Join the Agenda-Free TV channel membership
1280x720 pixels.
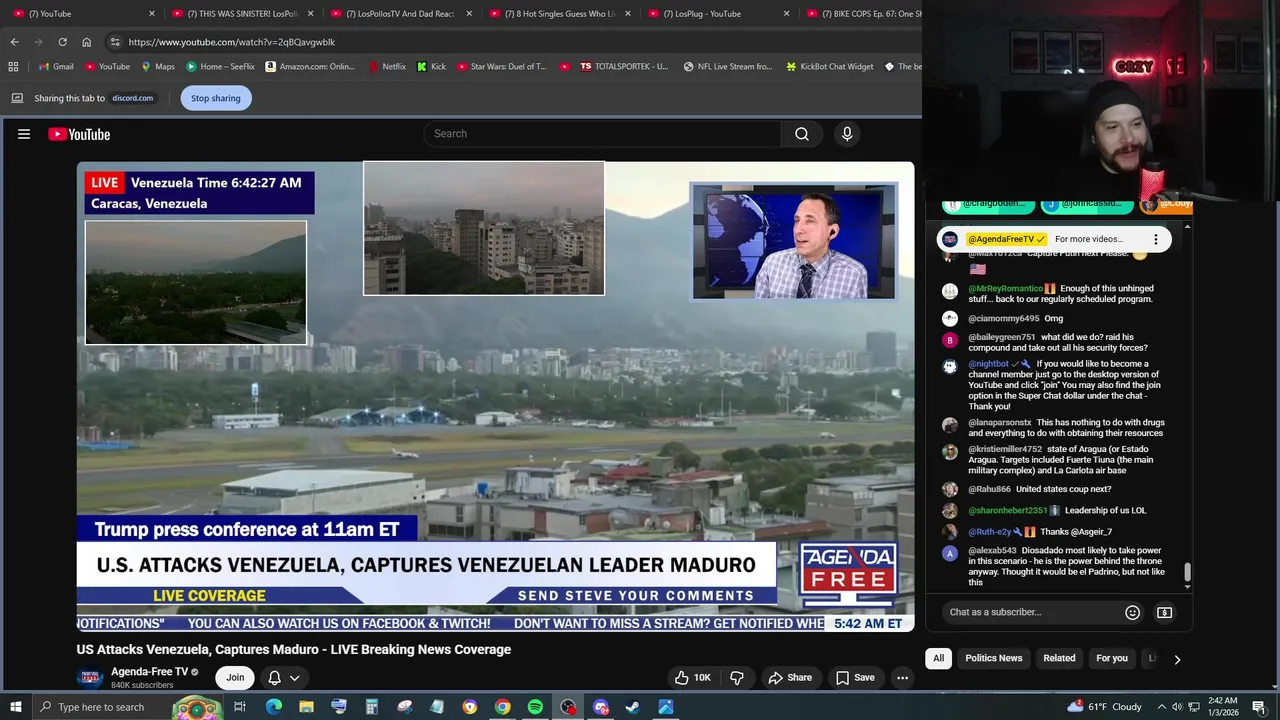235,678
